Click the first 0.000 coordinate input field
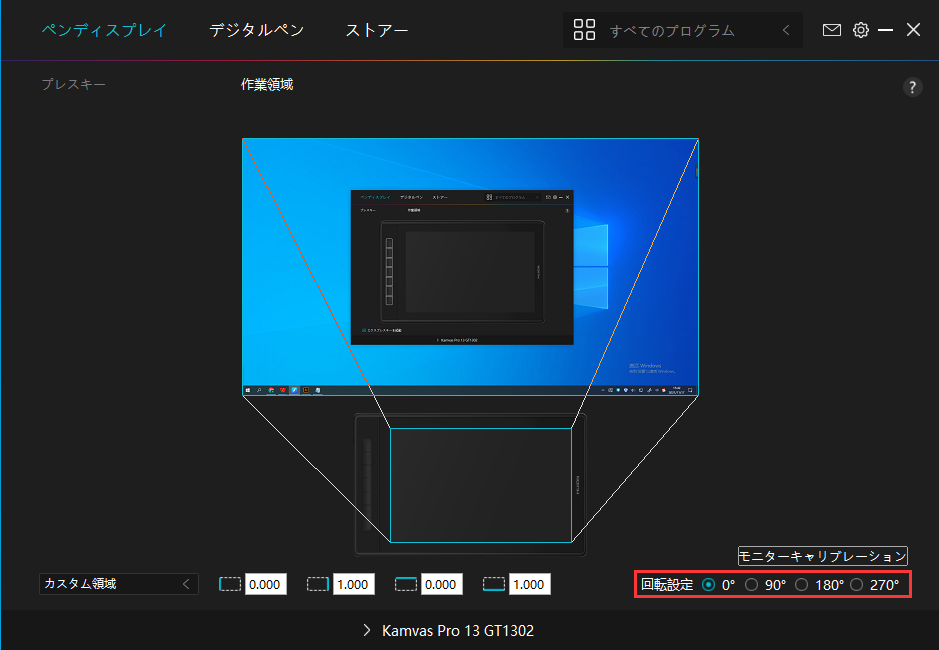This screenshot has width=939, height=650. (x=266, y=584)
